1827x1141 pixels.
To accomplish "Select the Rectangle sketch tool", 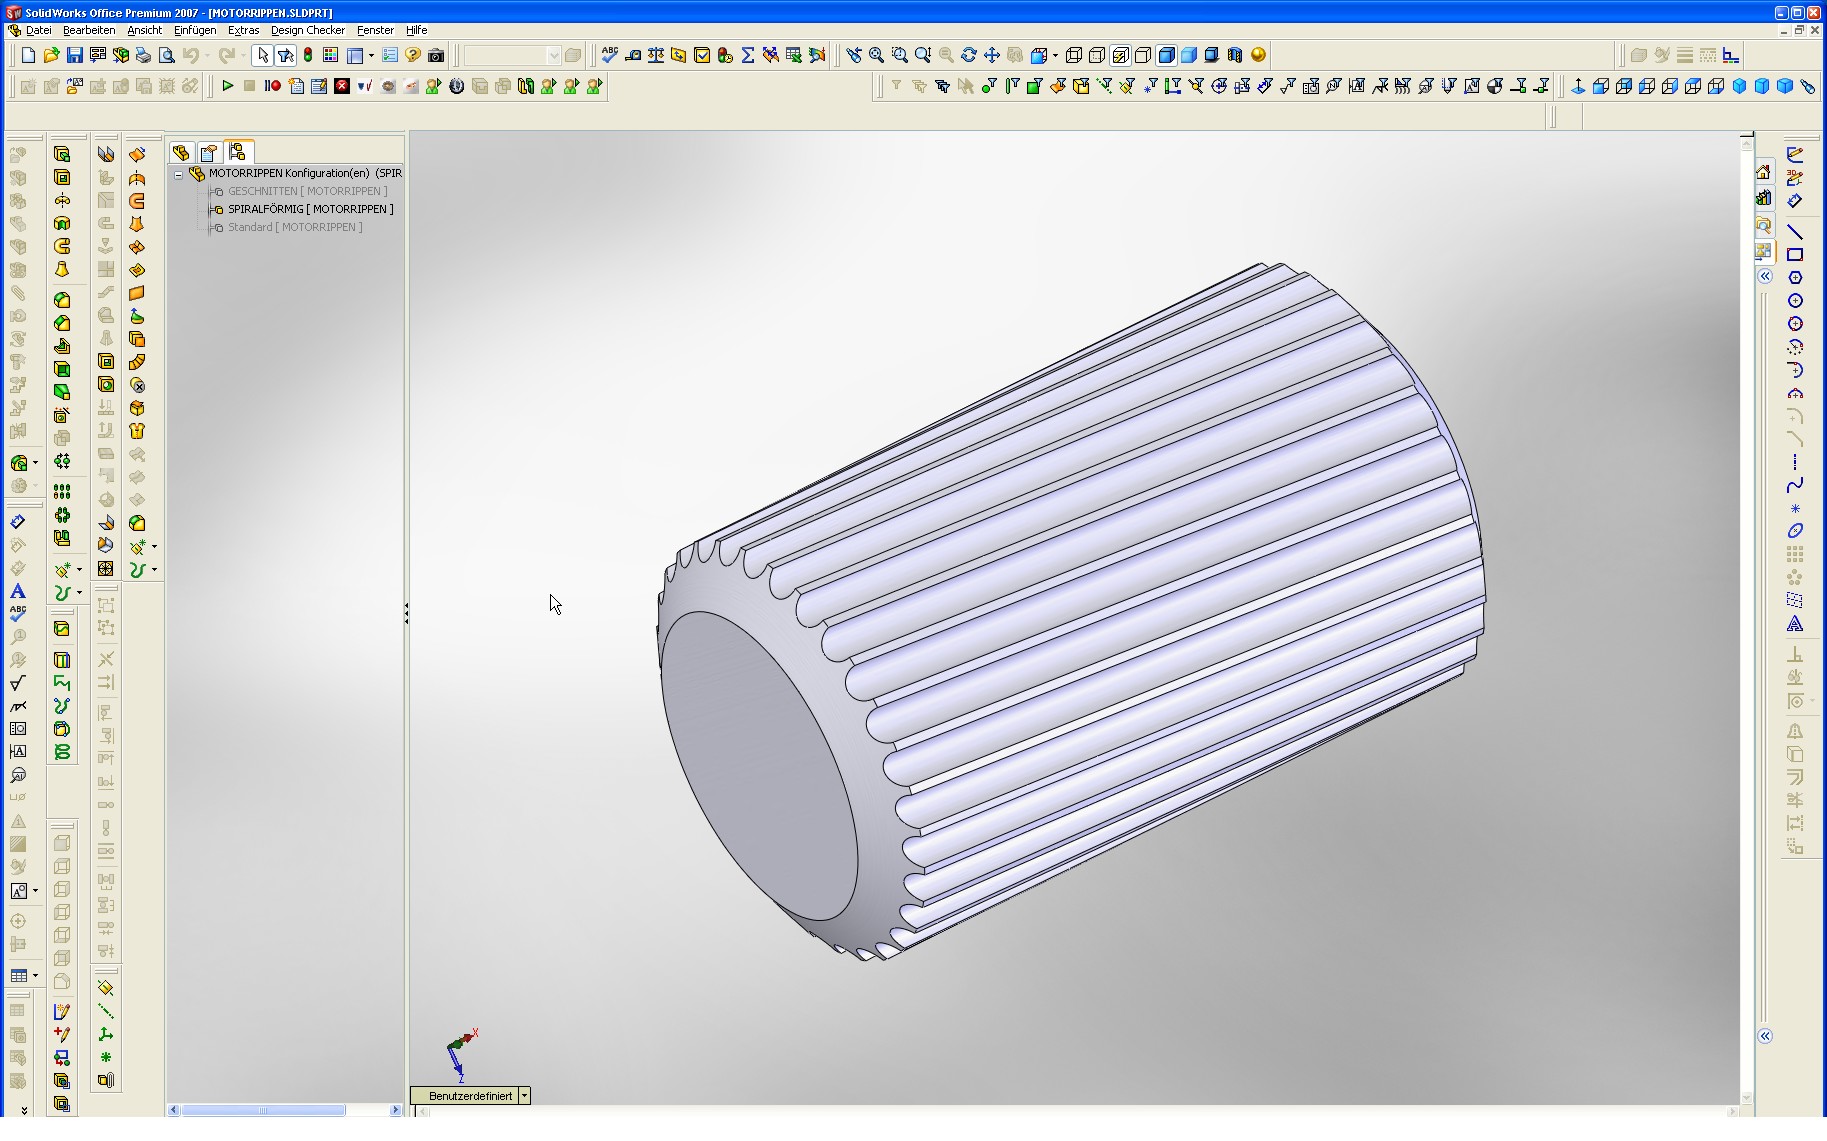I will click(1795, 255).
